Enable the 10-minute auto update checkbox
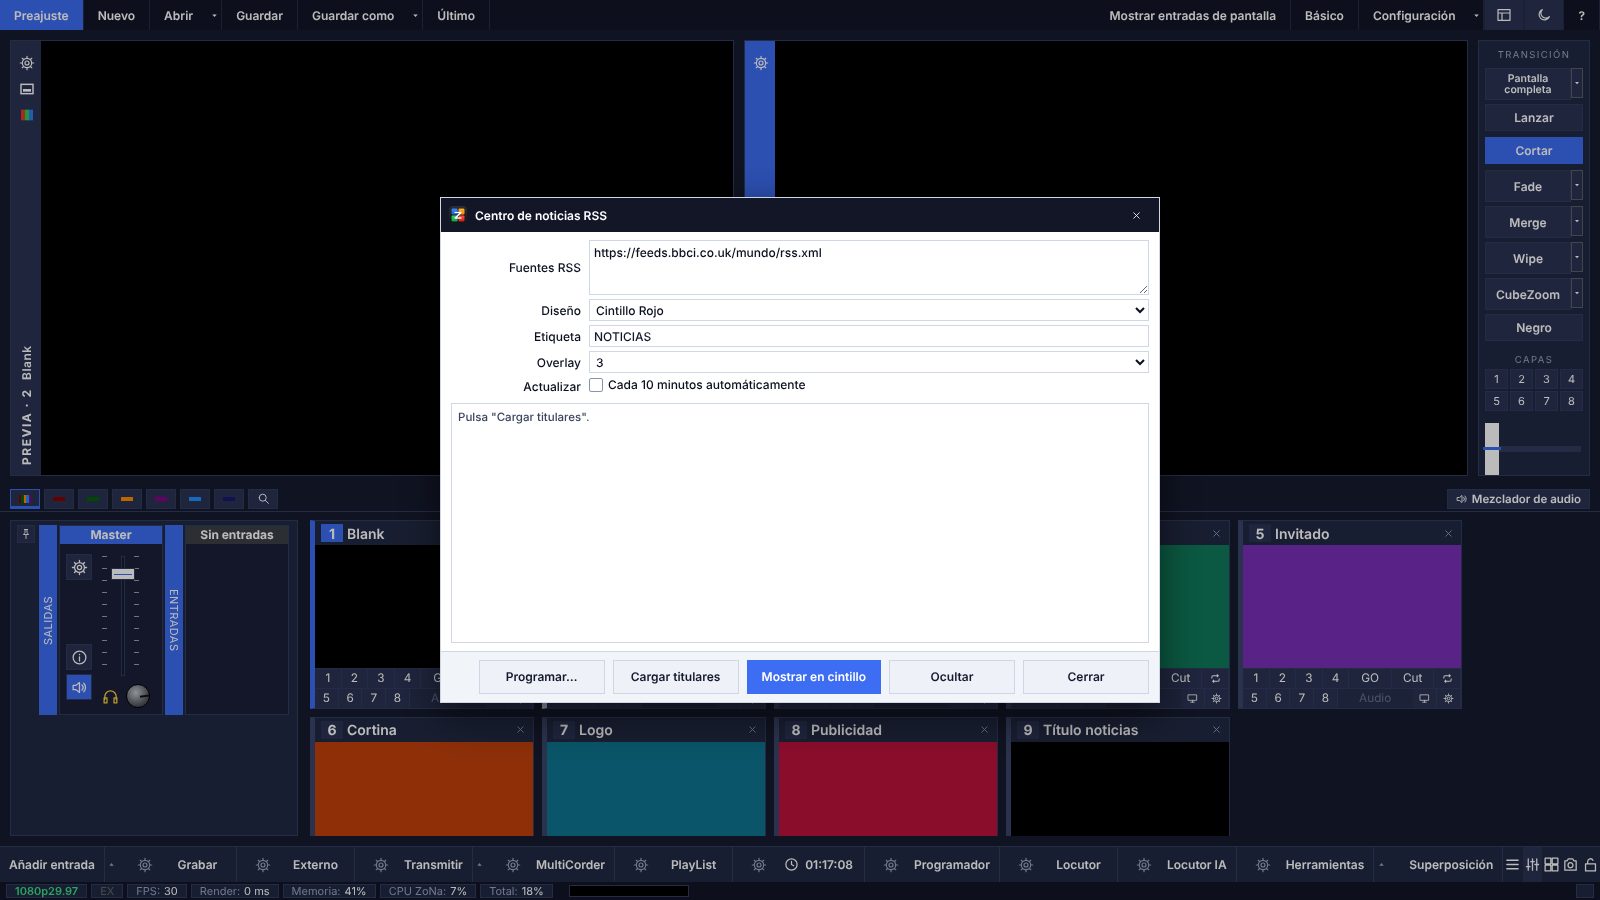The height and width of the screenshot is (900, 1600). pos(596,385)
